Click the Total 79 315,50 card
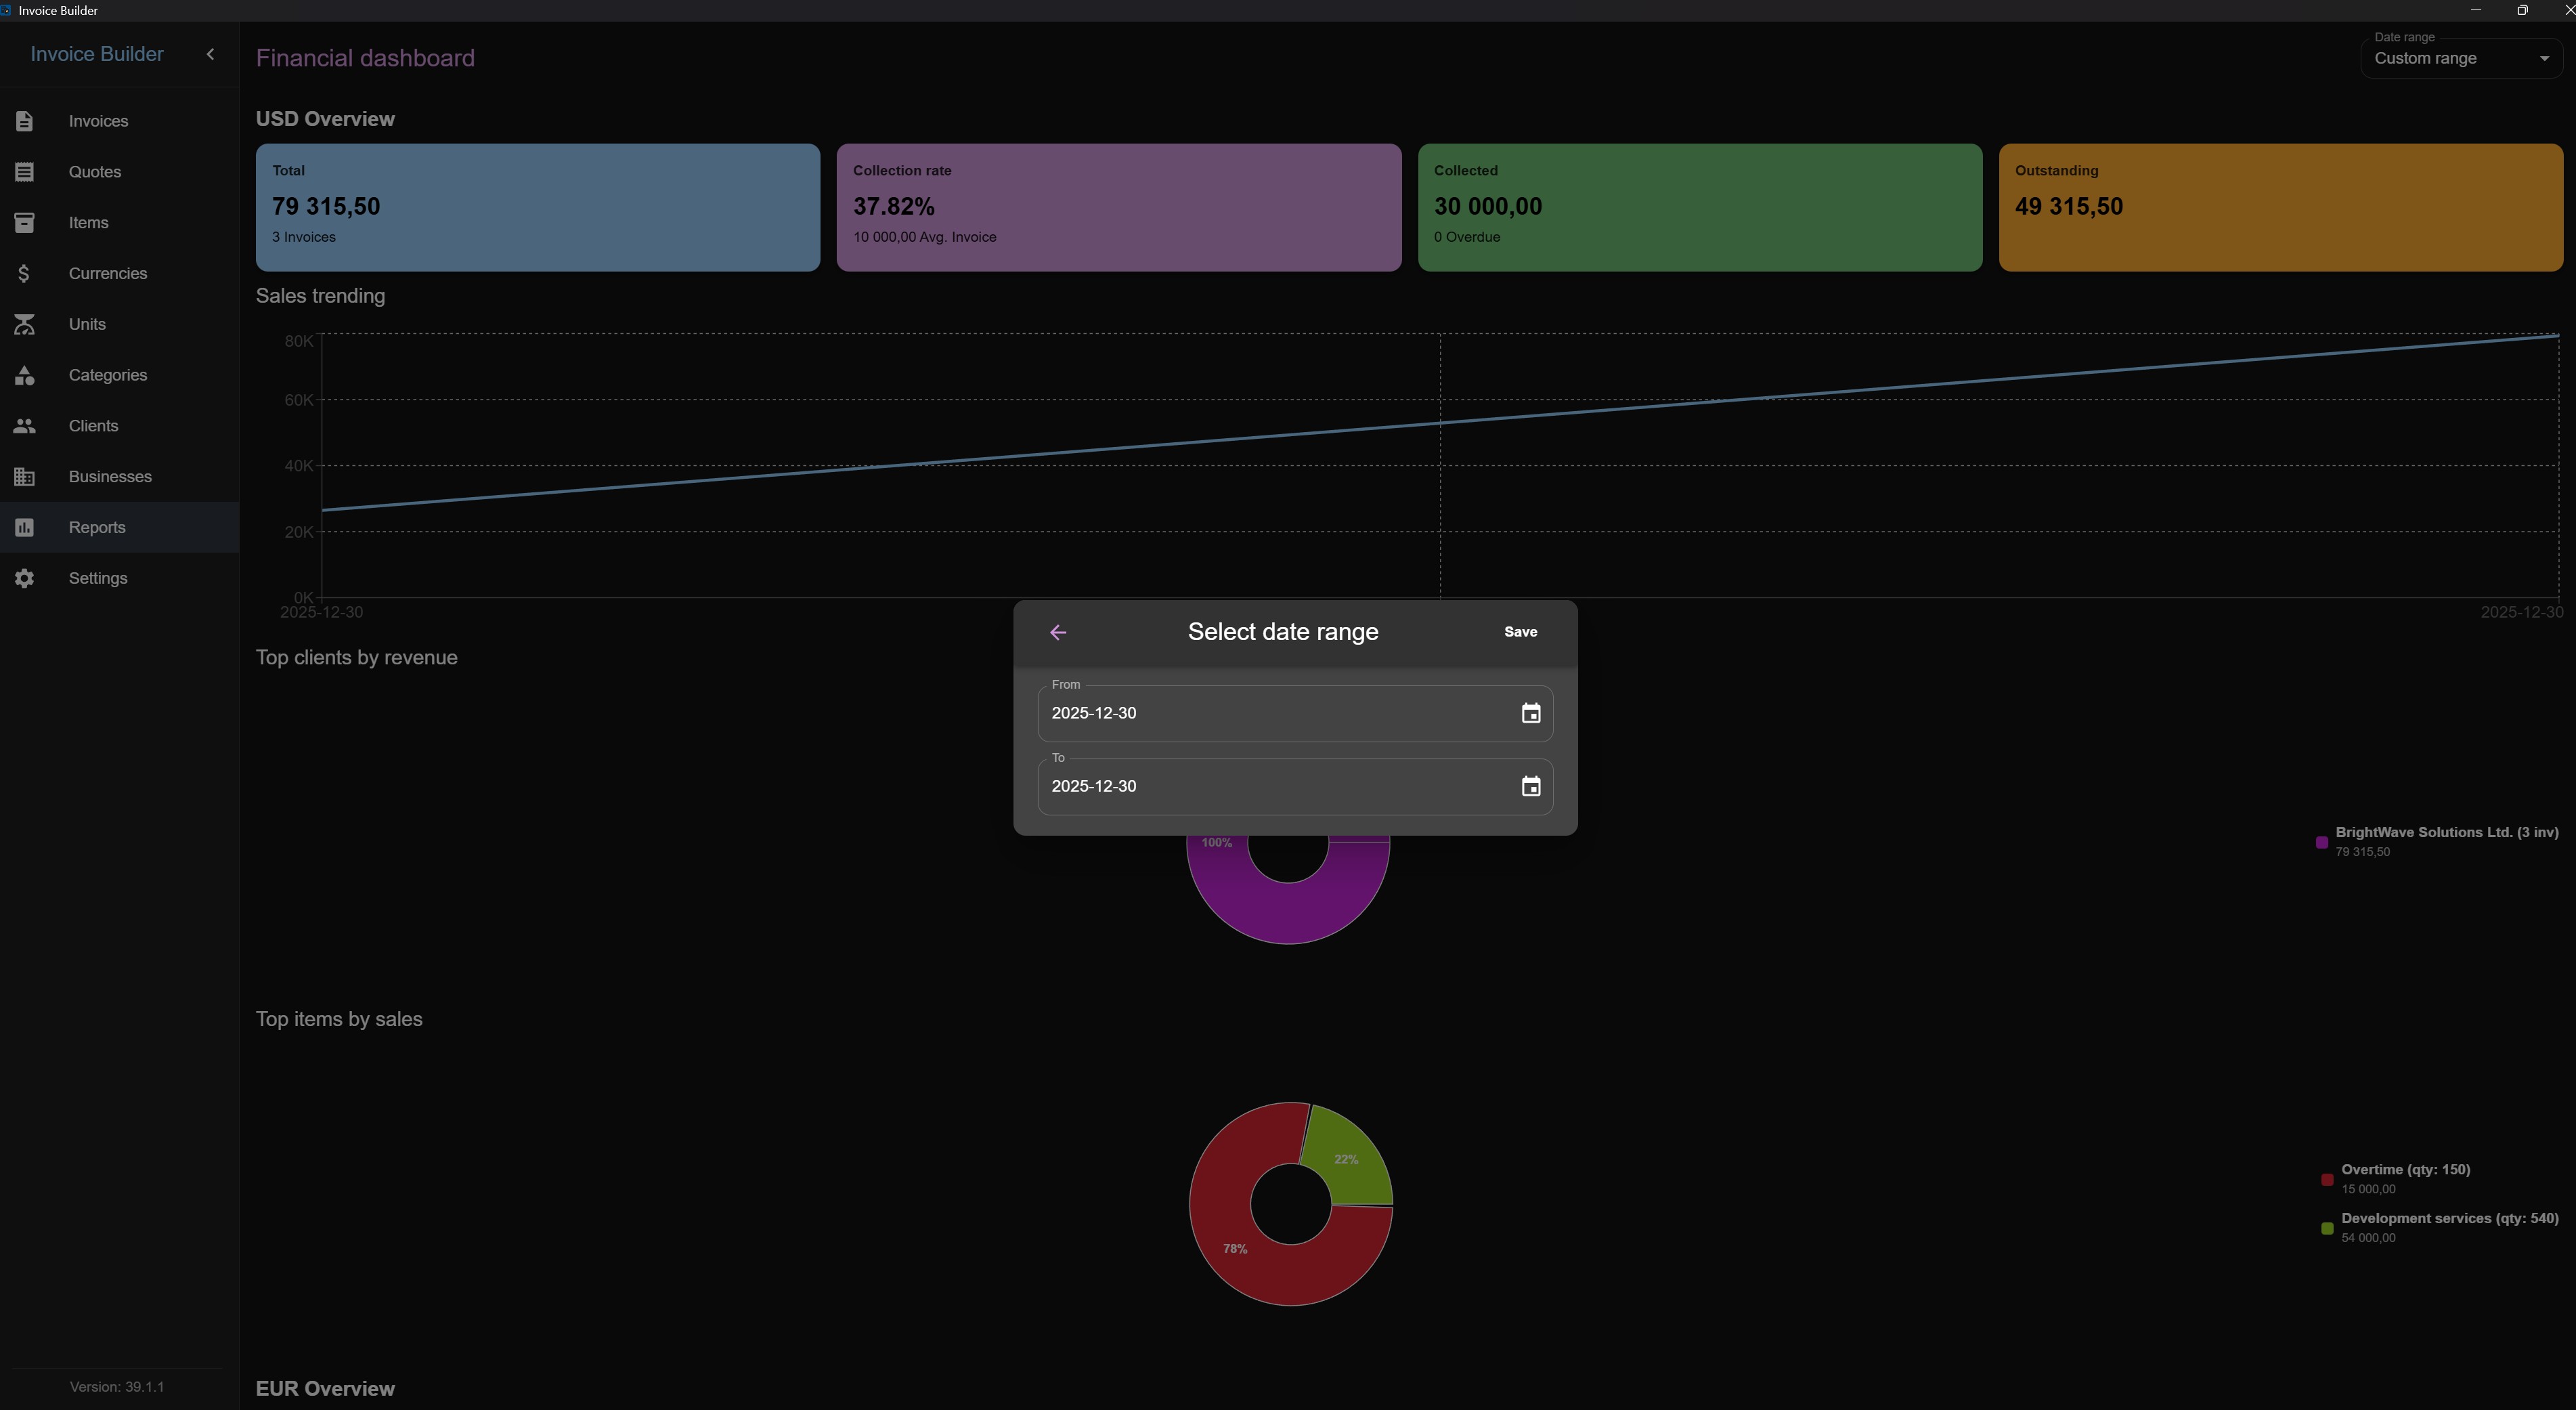This screenshot has width=2576, height=1410. tap(538, 207)
